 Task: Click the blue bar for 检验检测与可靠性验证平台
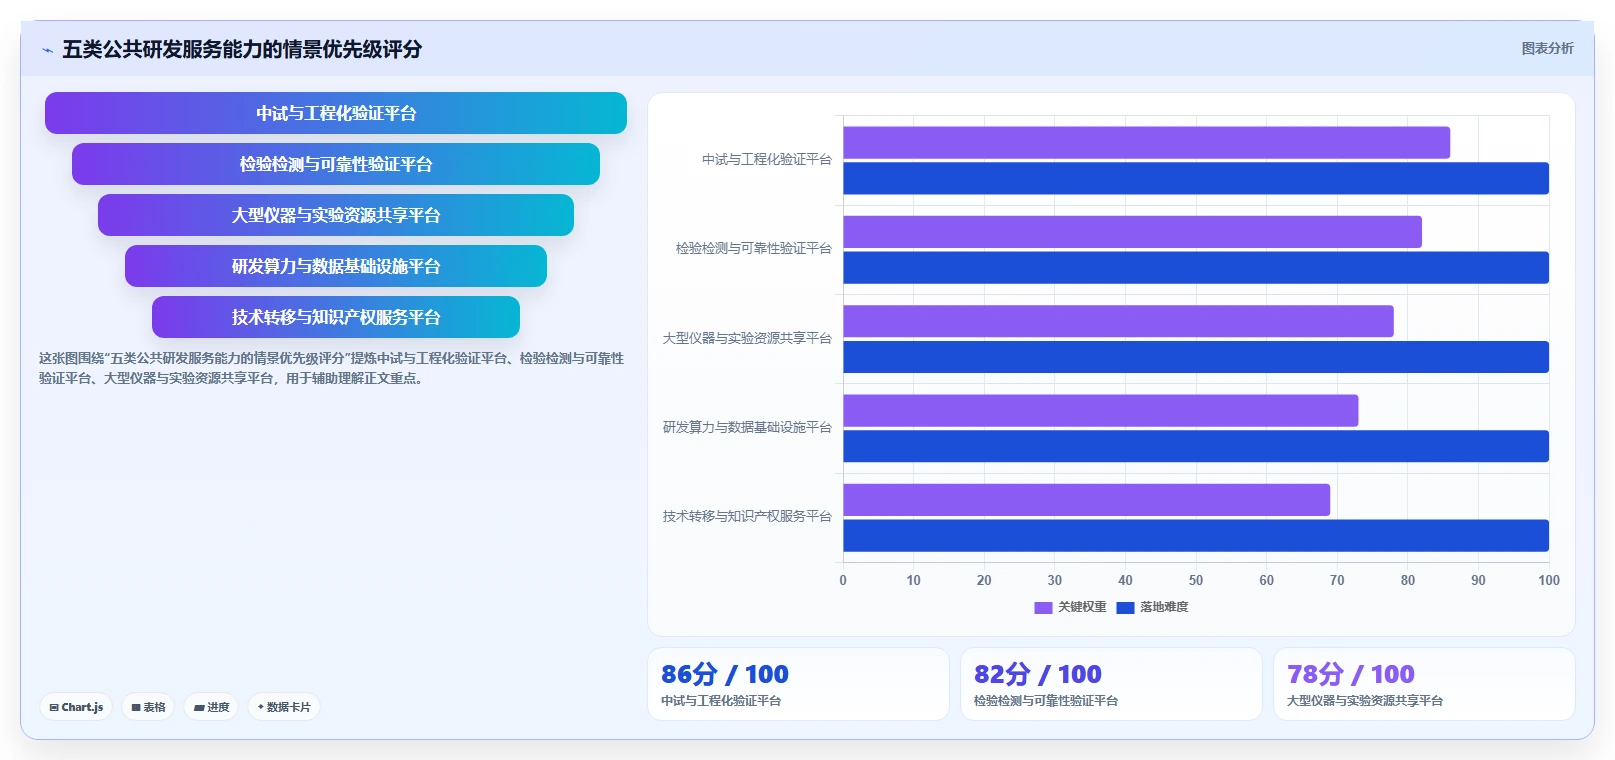(x=1196, y=268)
